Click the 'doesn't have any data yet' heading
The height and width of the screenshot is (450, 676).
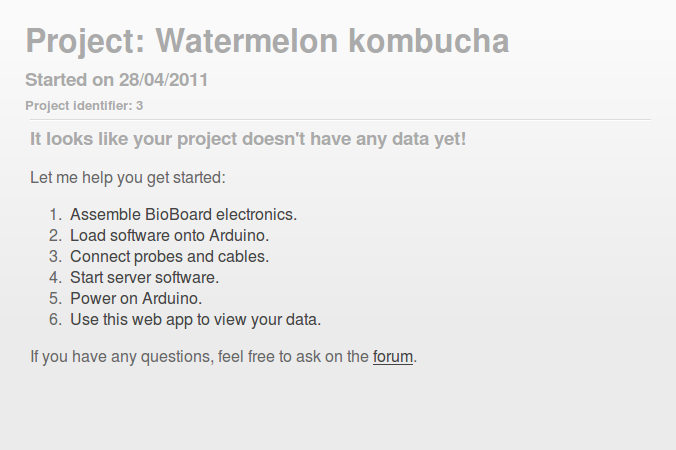(x=248, y=138)
